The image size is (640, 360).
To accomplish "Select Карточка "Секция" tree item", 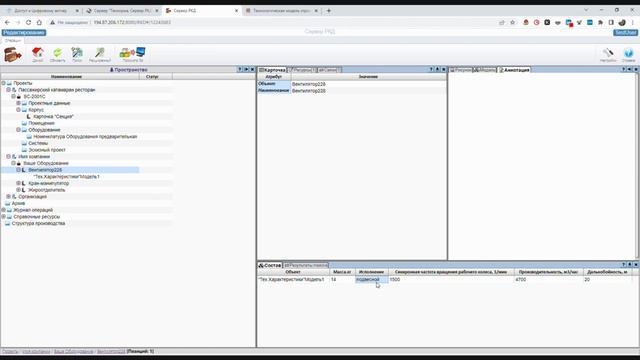I will (x=53, y=116).
